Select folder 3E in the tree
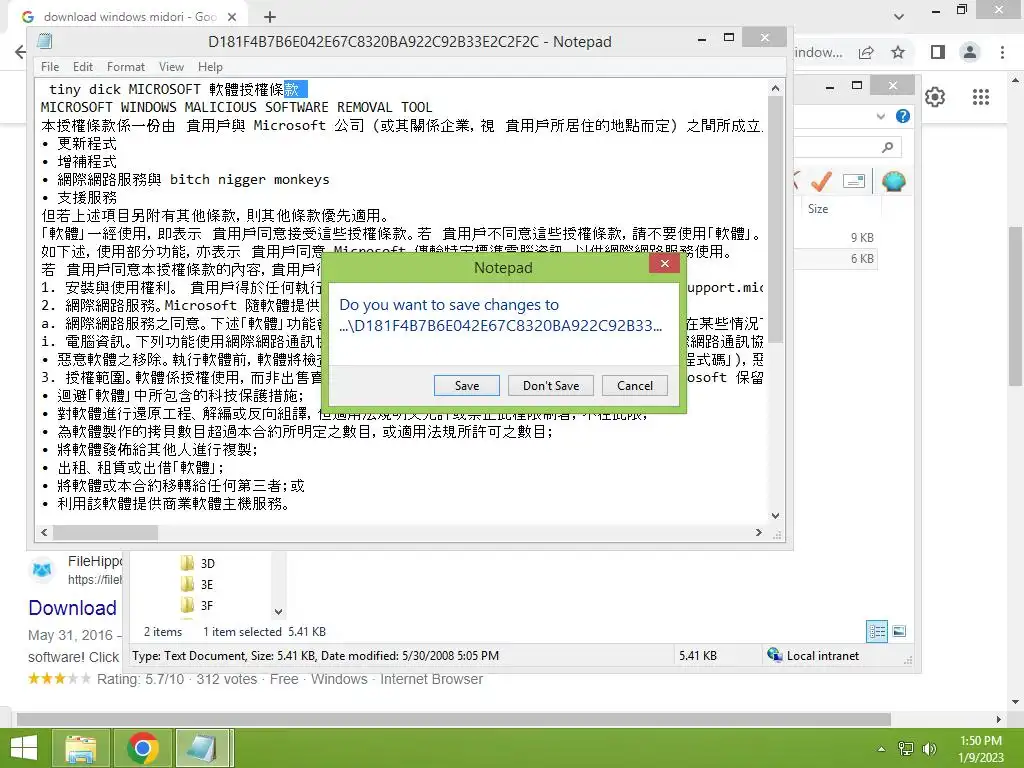The height and width of the screenshot is (768, 1024). pyautogui.click(x=198, y=584)
